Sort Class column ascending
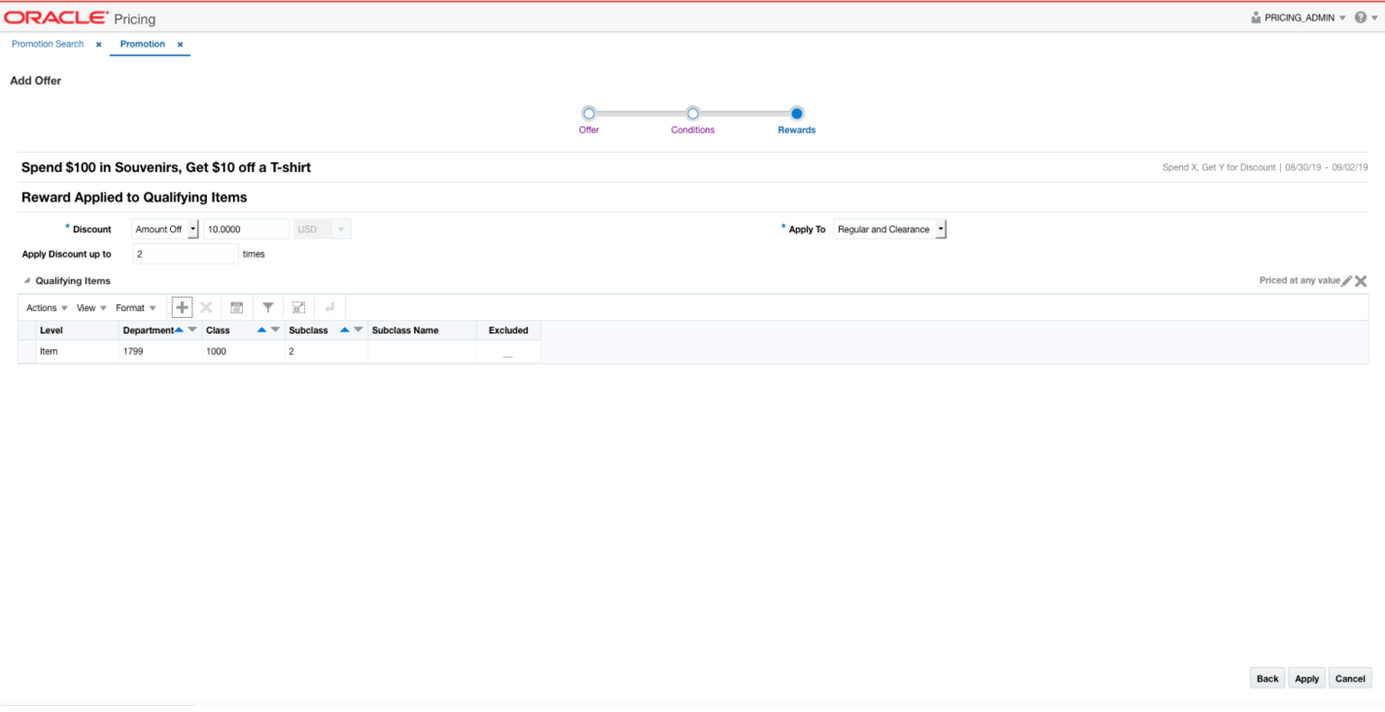Screen dimensions: 1385x712 [262, 330]
